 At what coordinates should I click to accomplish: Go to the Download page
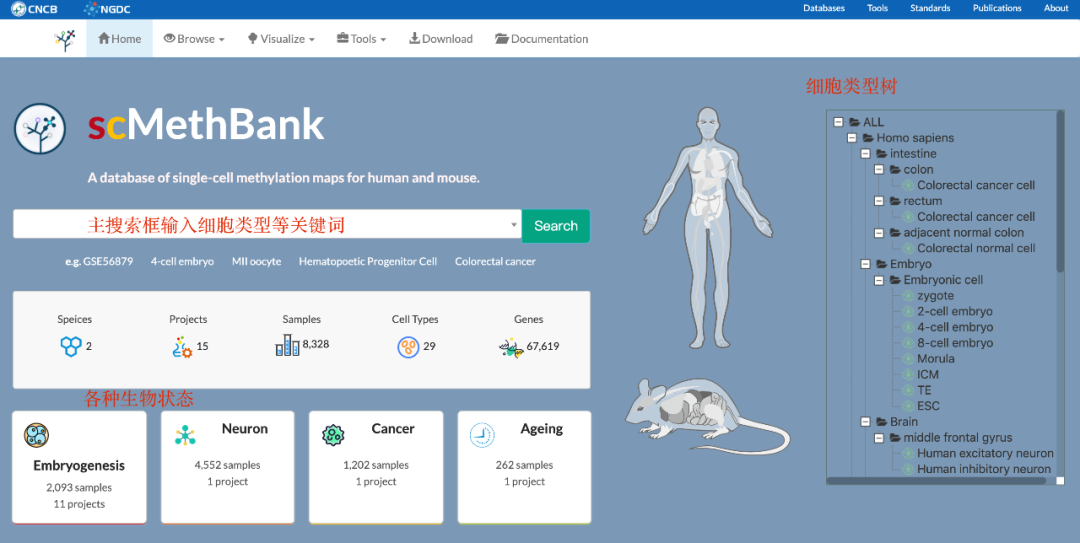point(441,39)
